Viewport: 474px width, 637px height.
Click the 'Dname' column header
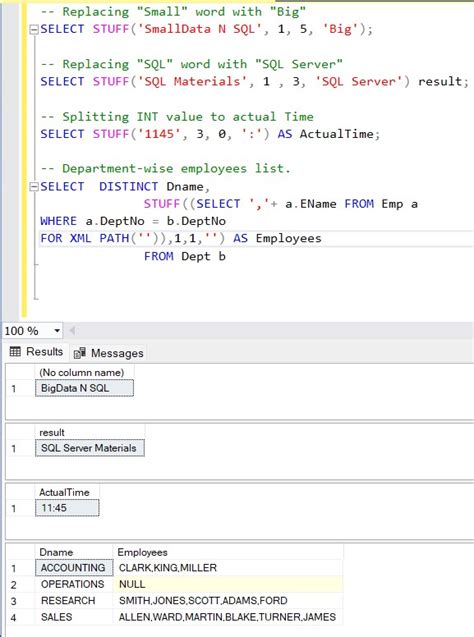(74, 552)
